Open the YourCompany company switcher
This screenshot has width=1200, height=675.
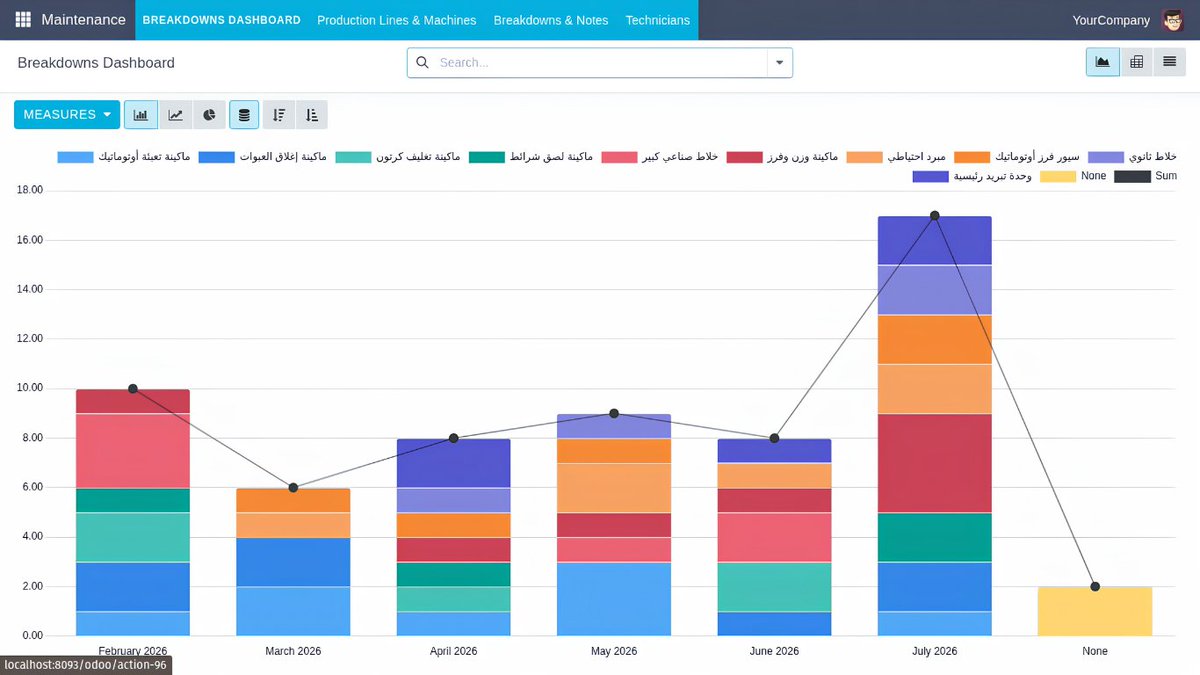[x=1111, y=20]
